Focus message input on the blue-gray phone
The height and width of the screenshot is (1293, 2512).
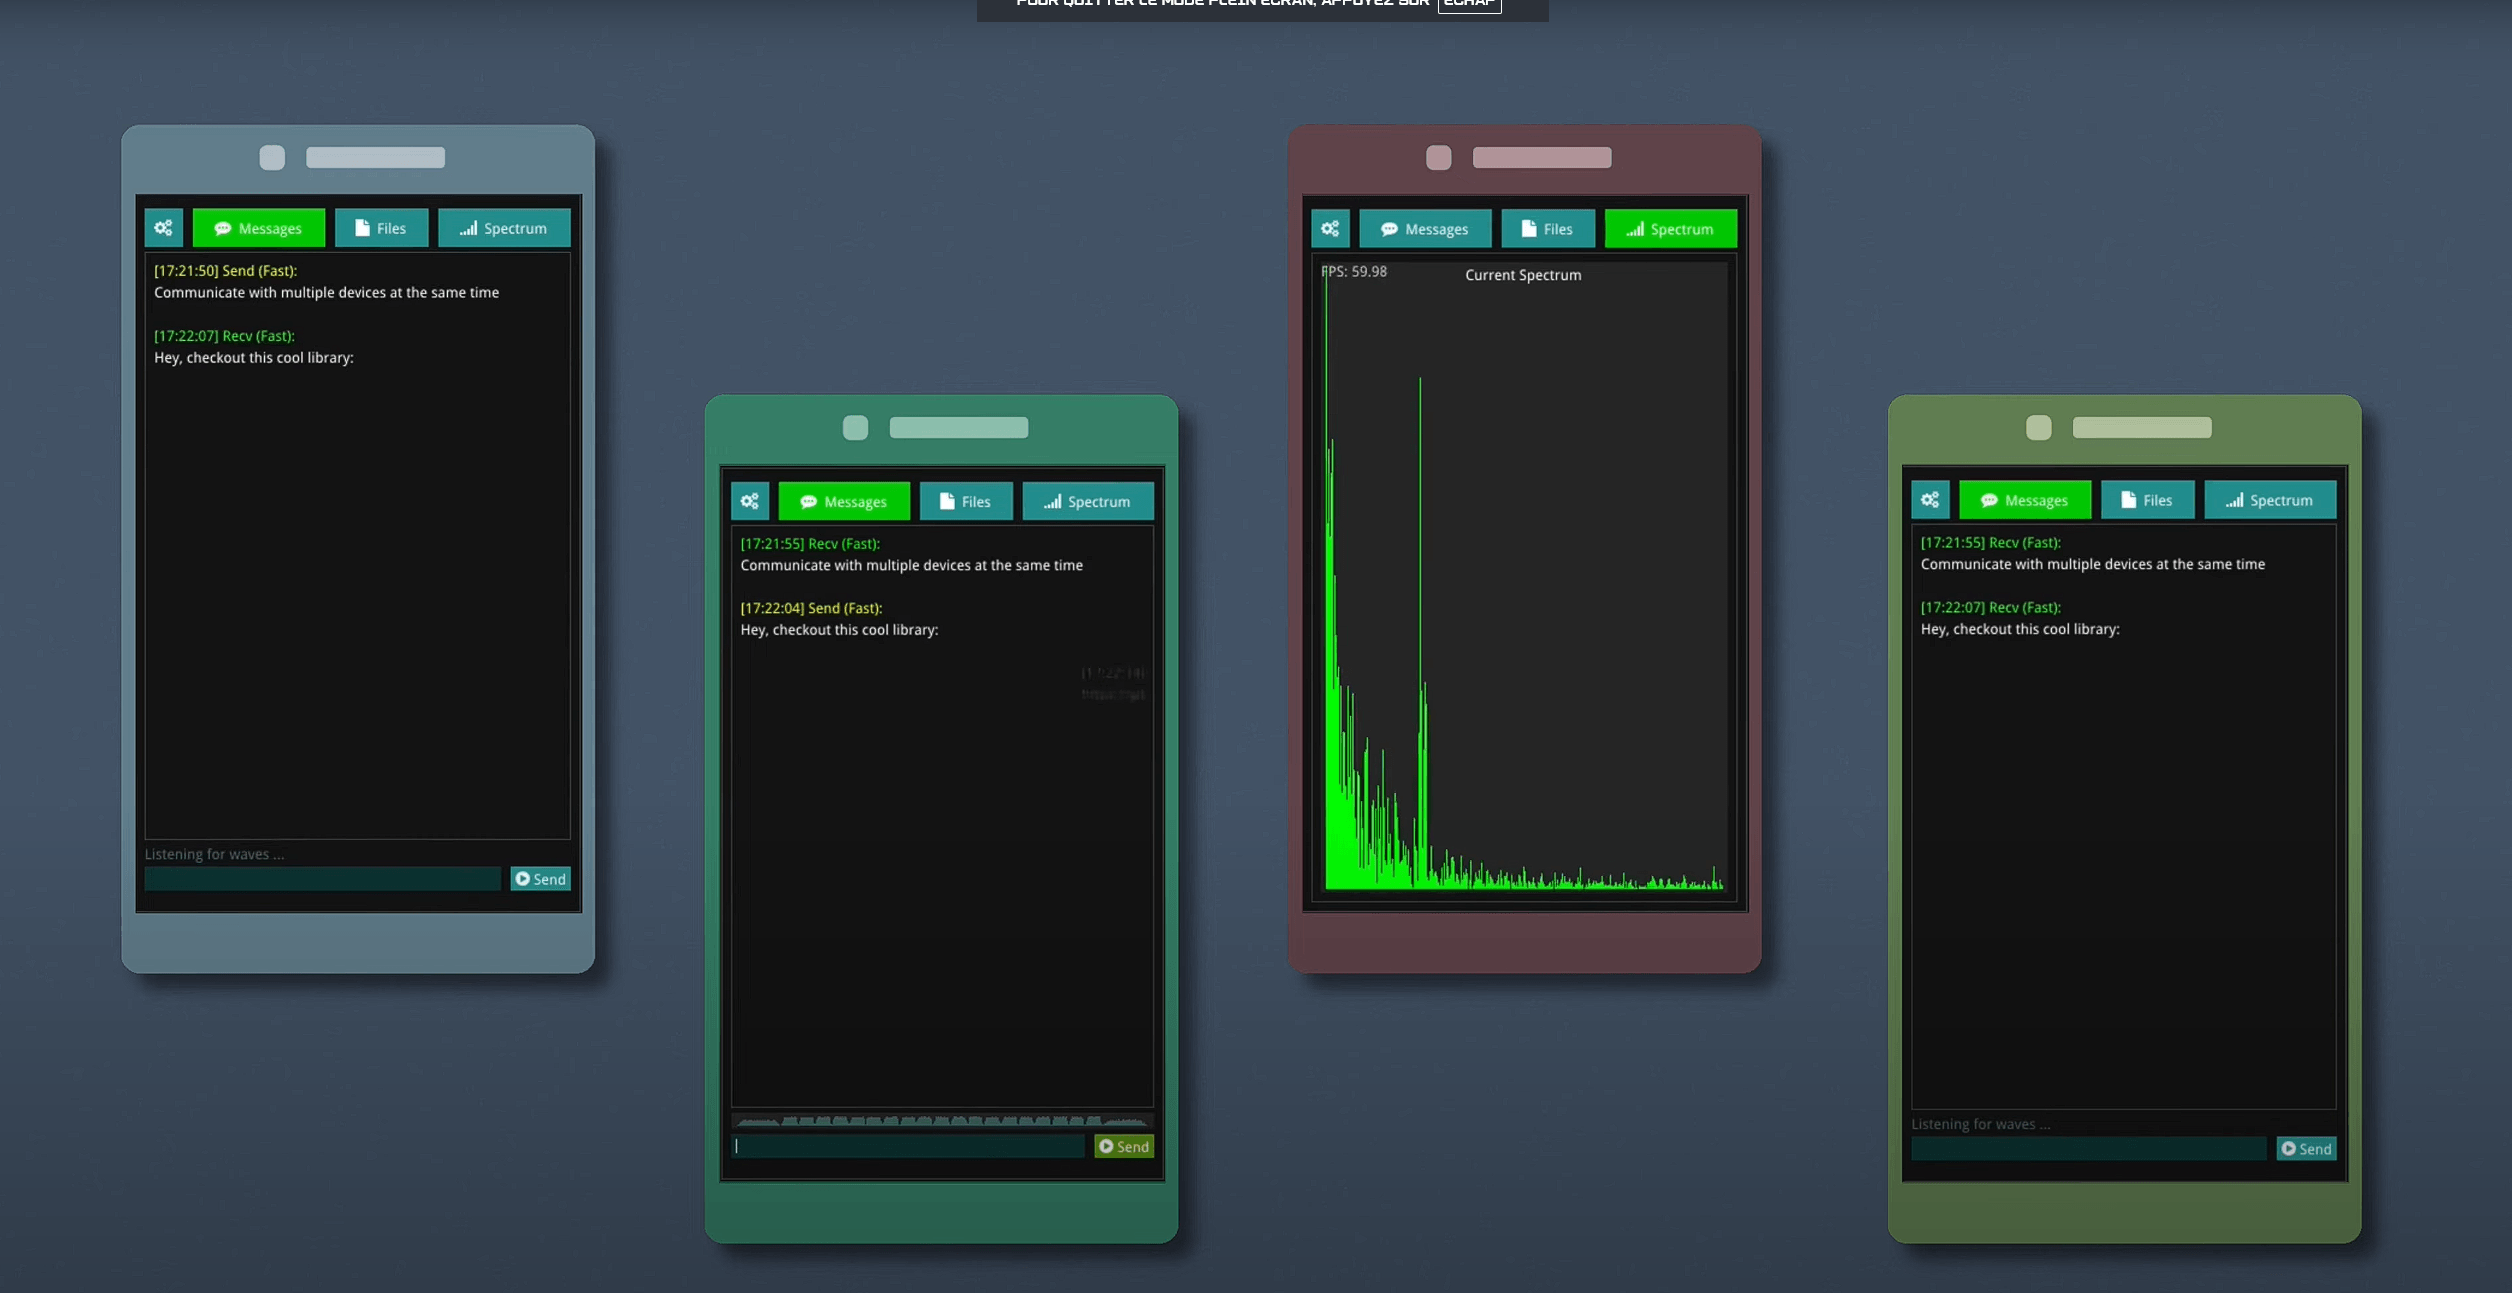(322, 879)
